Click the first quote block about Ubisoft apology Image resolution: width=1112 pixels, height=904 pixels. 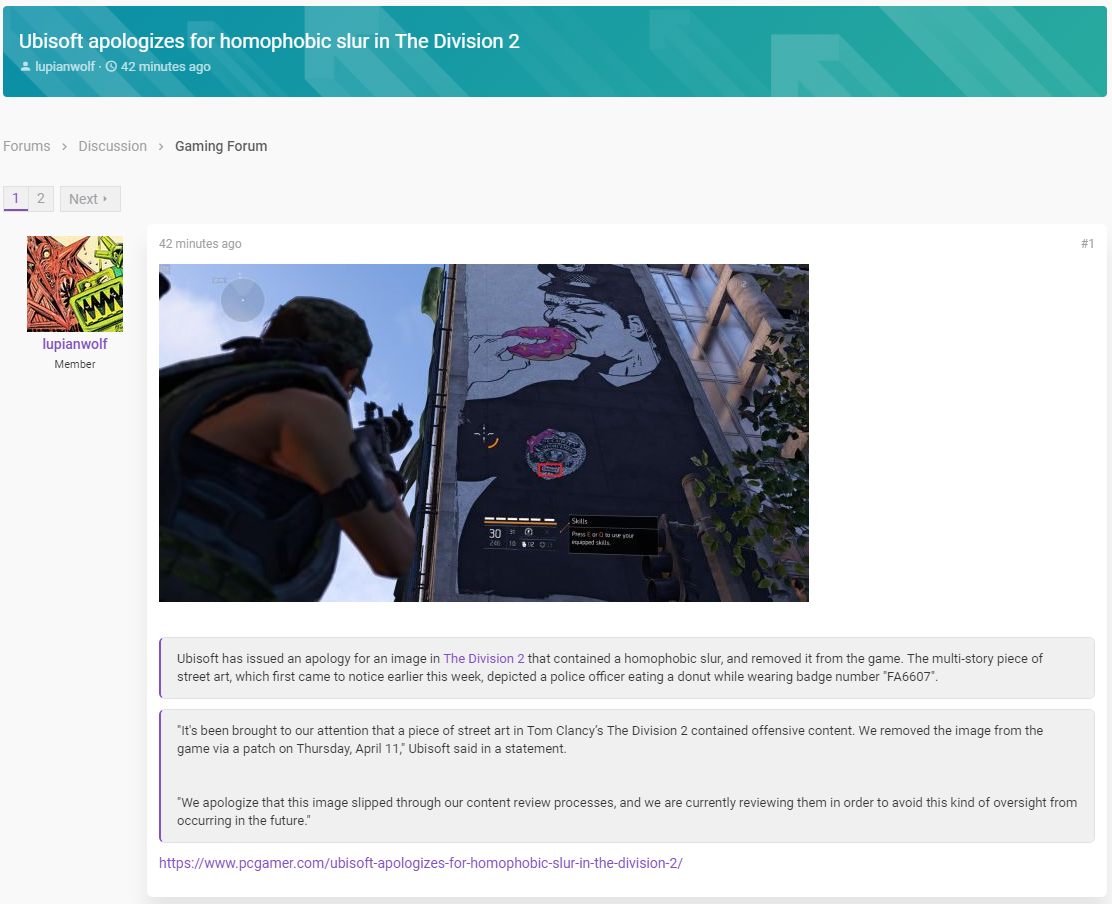pyautogui.click(x=627, y=668)
